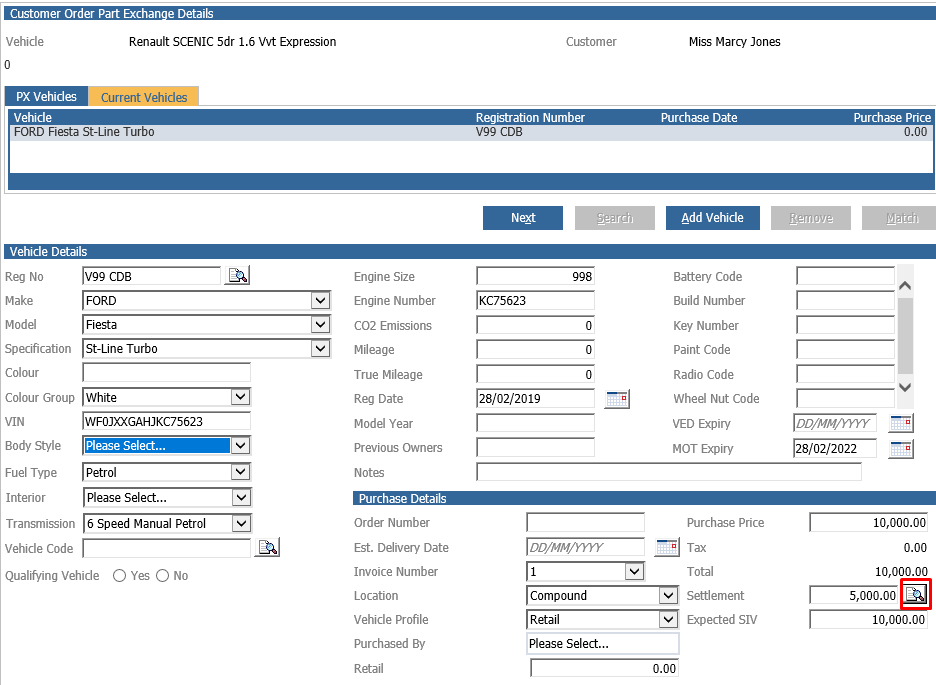Viewport: 936px width, 685px height.
Task: Open the Est. Delivery Date calendar icon
Action: click(666, 547)
